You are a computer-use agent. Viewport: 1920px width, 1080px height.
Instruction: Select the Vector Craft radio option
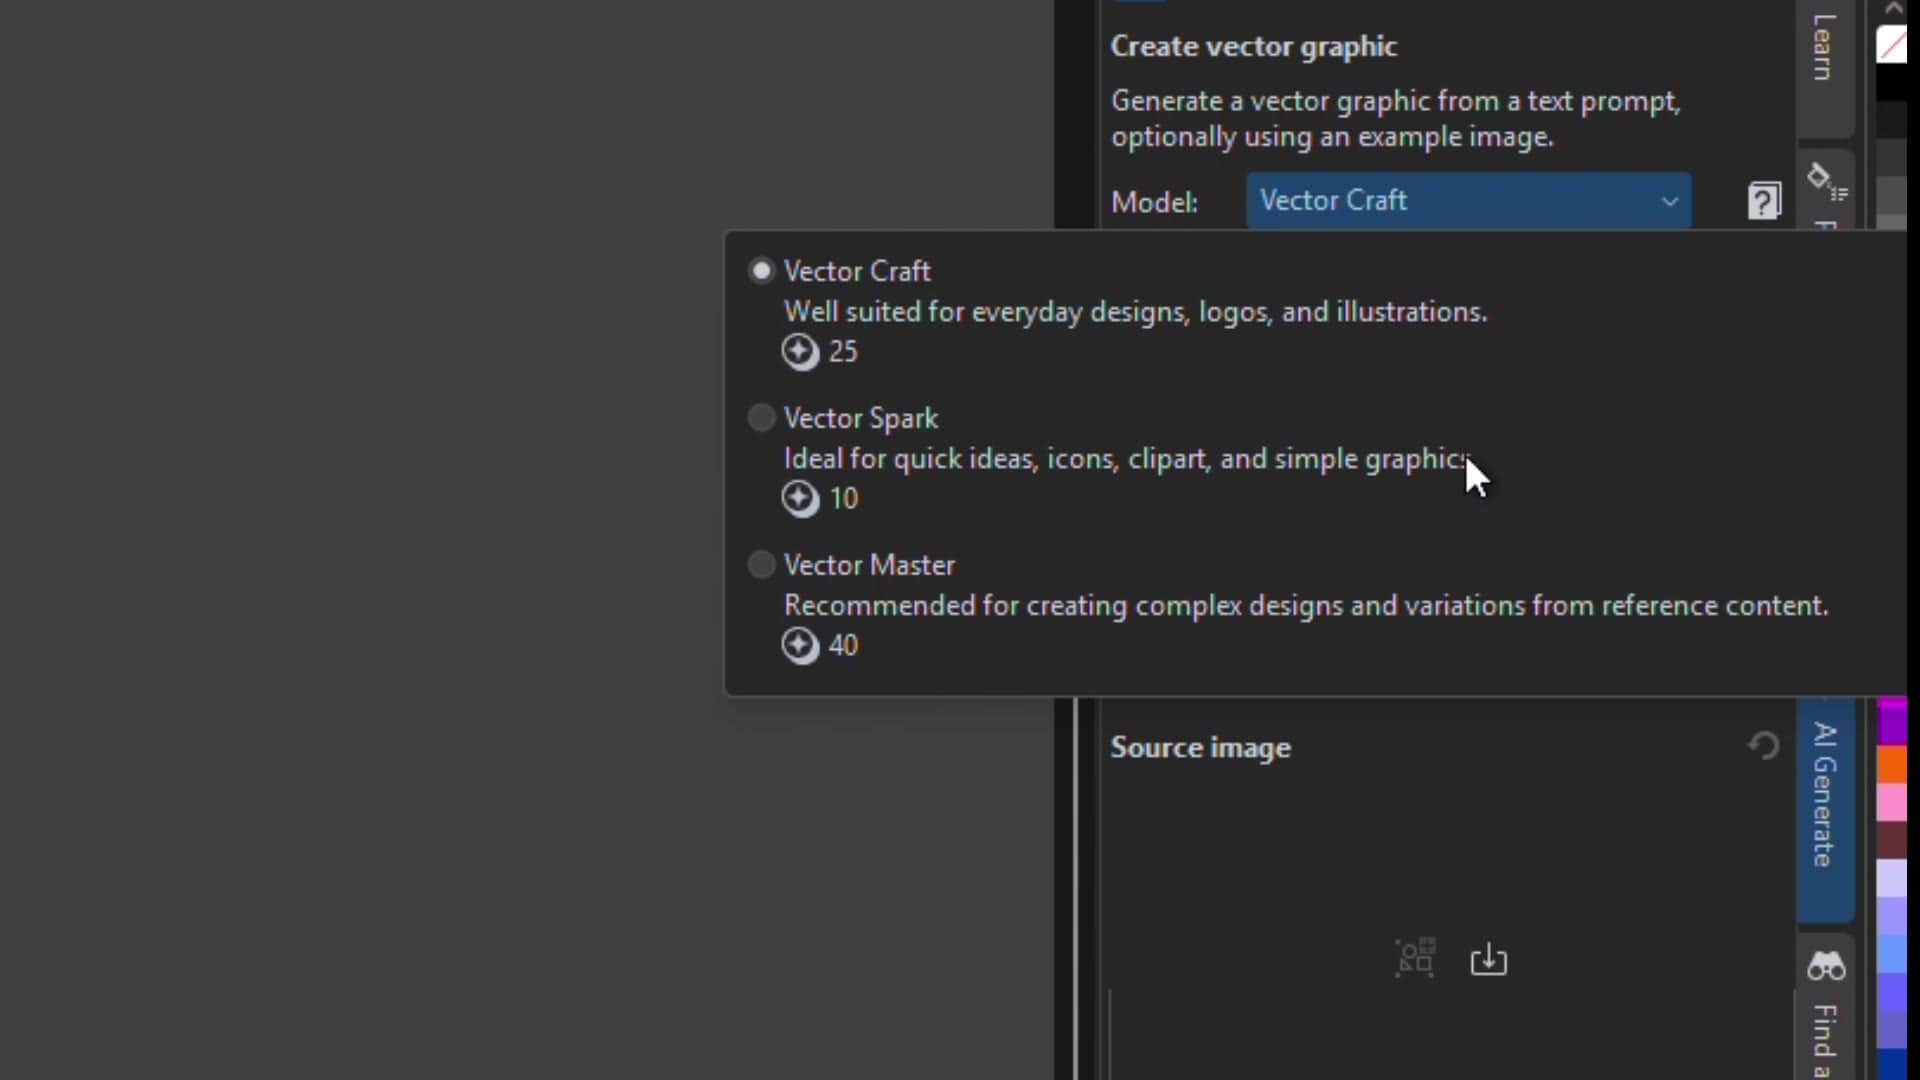762,271
